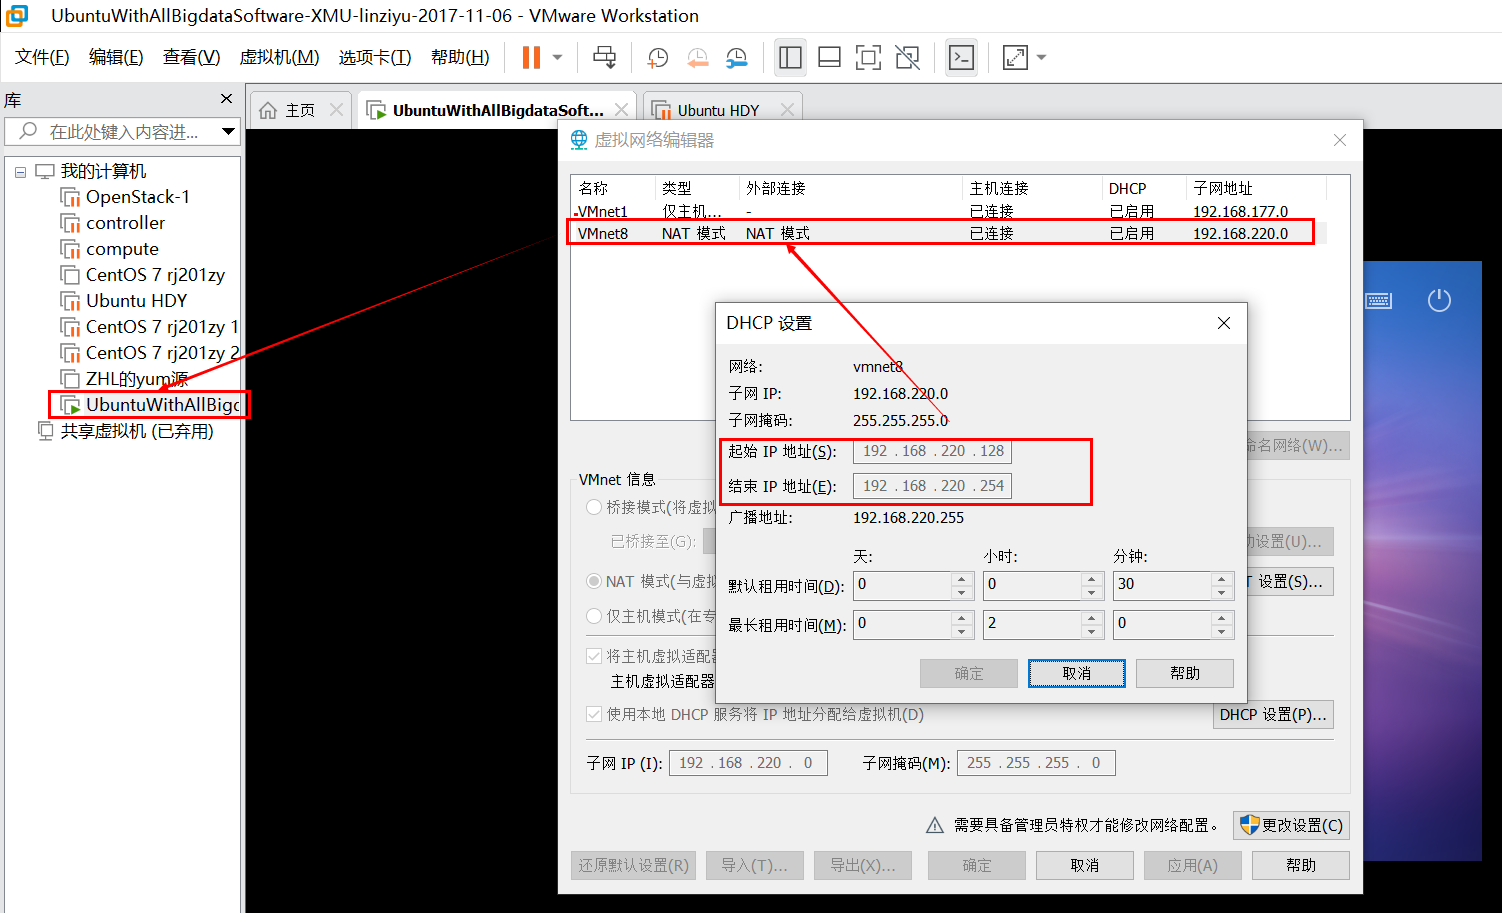Select the NAT 模式 radio button
This screenshot has width=1502, height=913.
coord(594,581)
